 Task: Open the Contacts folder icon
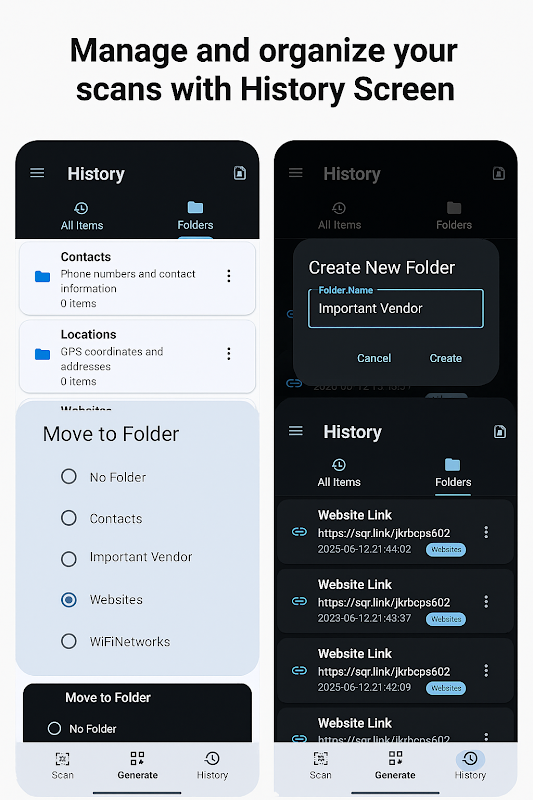tap(42, 277)
